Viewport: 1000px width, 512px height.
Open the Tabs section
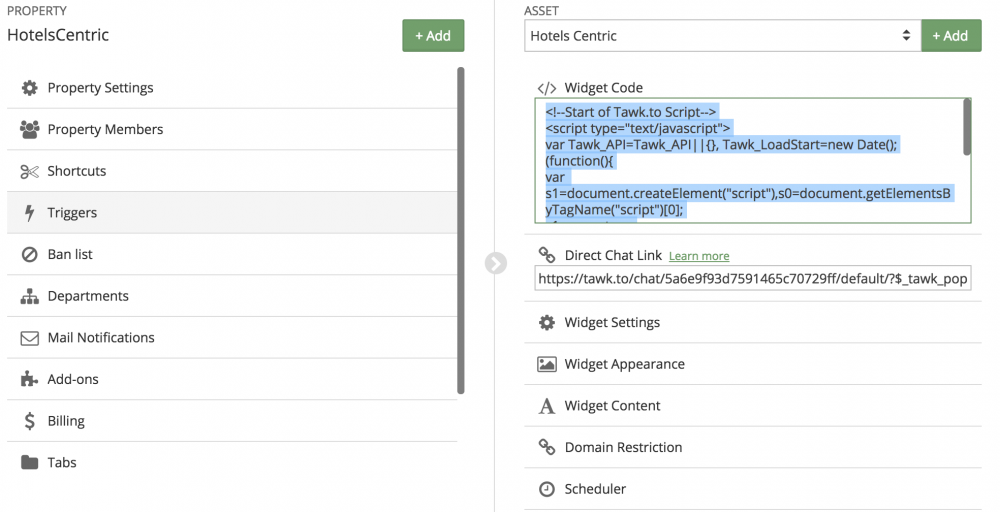tap(232, 462)
